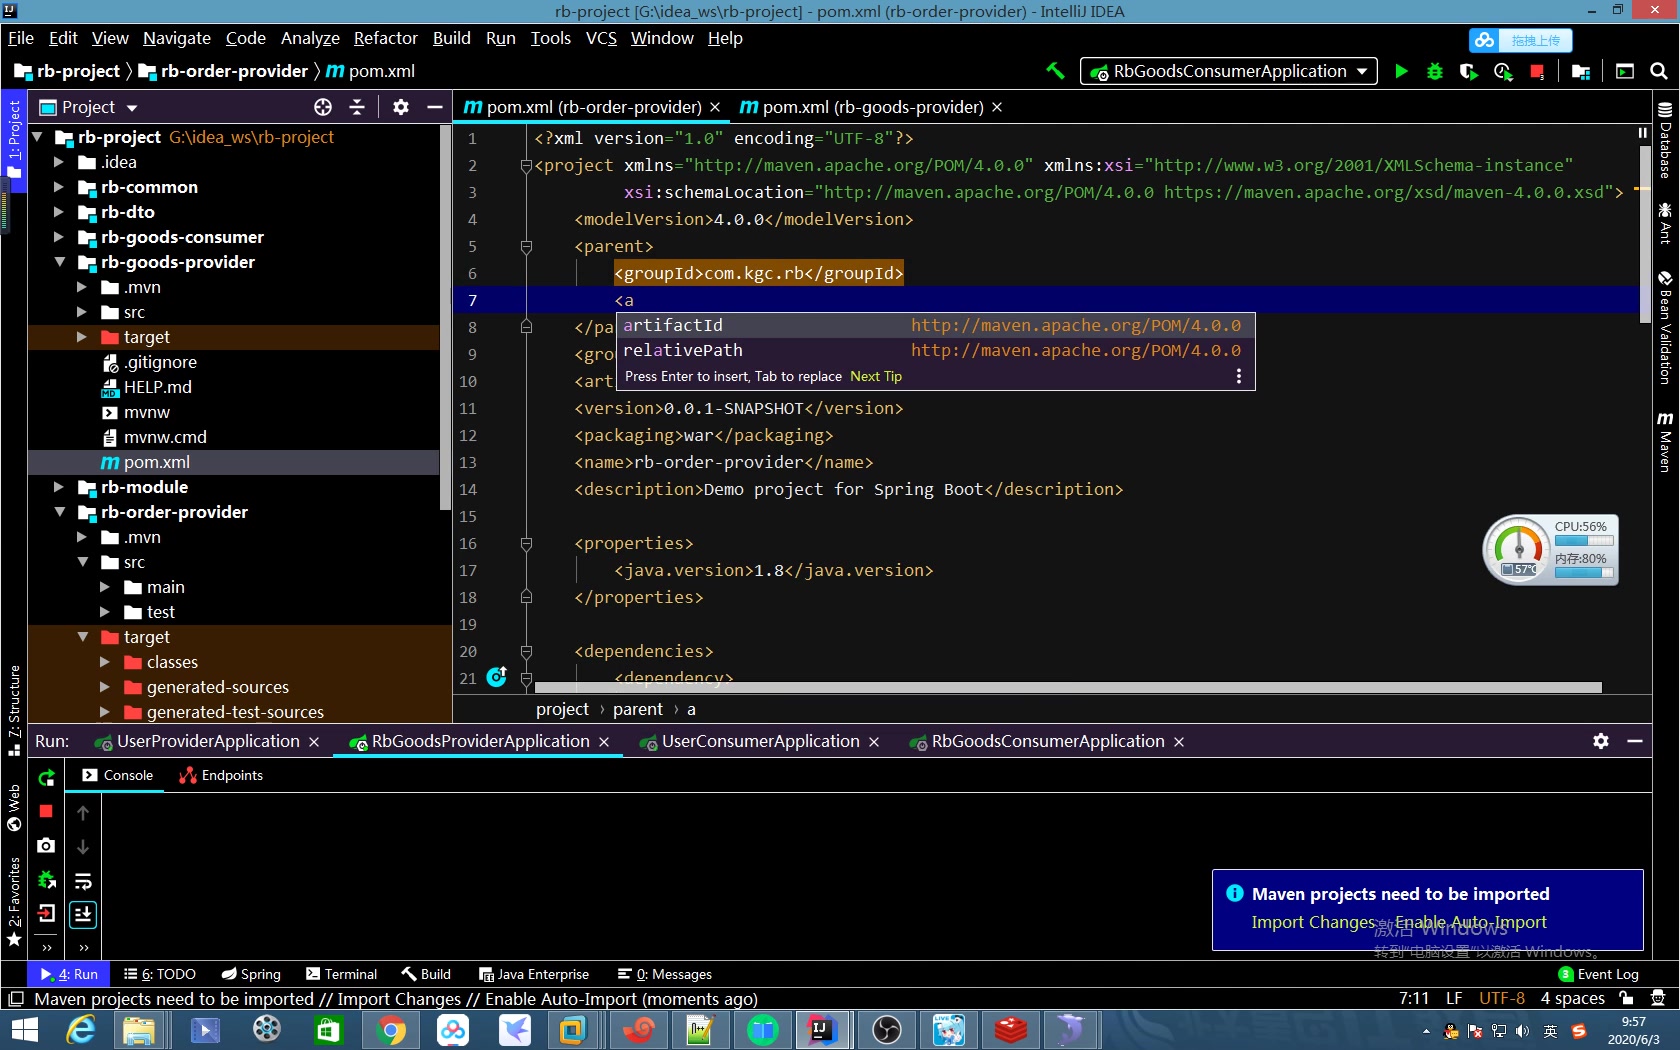The height and width of the screenshot is (1050, 1680).
Task: Open Chrome from Windows taskbar
Action: click(391, 1029)
